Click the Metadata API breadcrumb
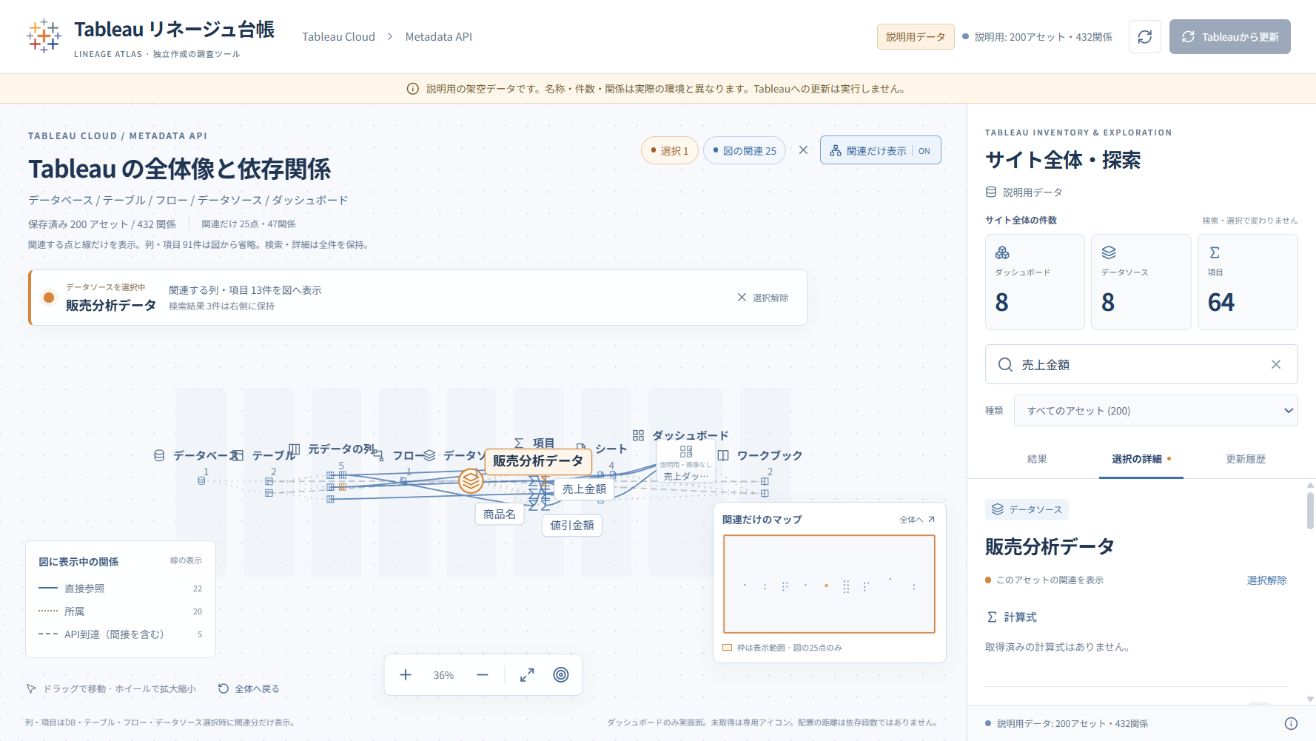 point(438,37)
